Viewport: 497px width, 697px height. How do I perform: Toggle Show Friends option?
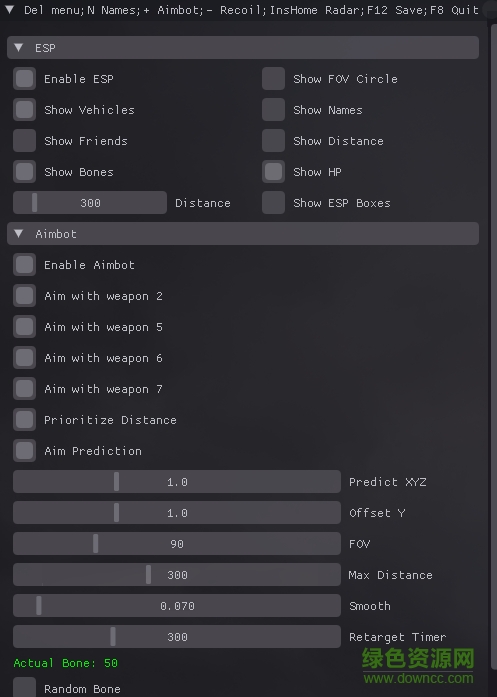[24, 141]
